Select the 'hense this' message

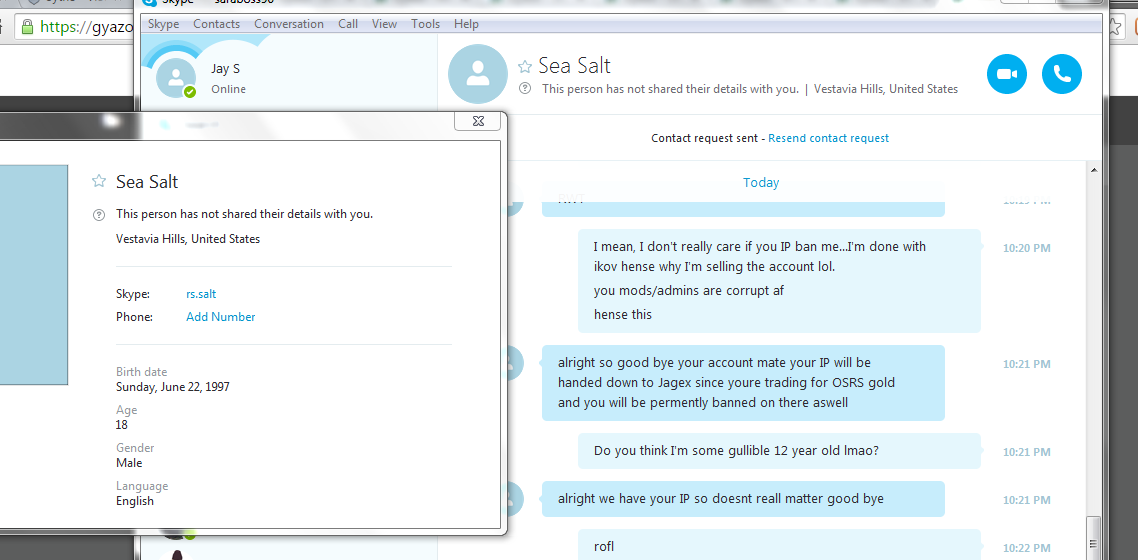click(x=623, y=315)
